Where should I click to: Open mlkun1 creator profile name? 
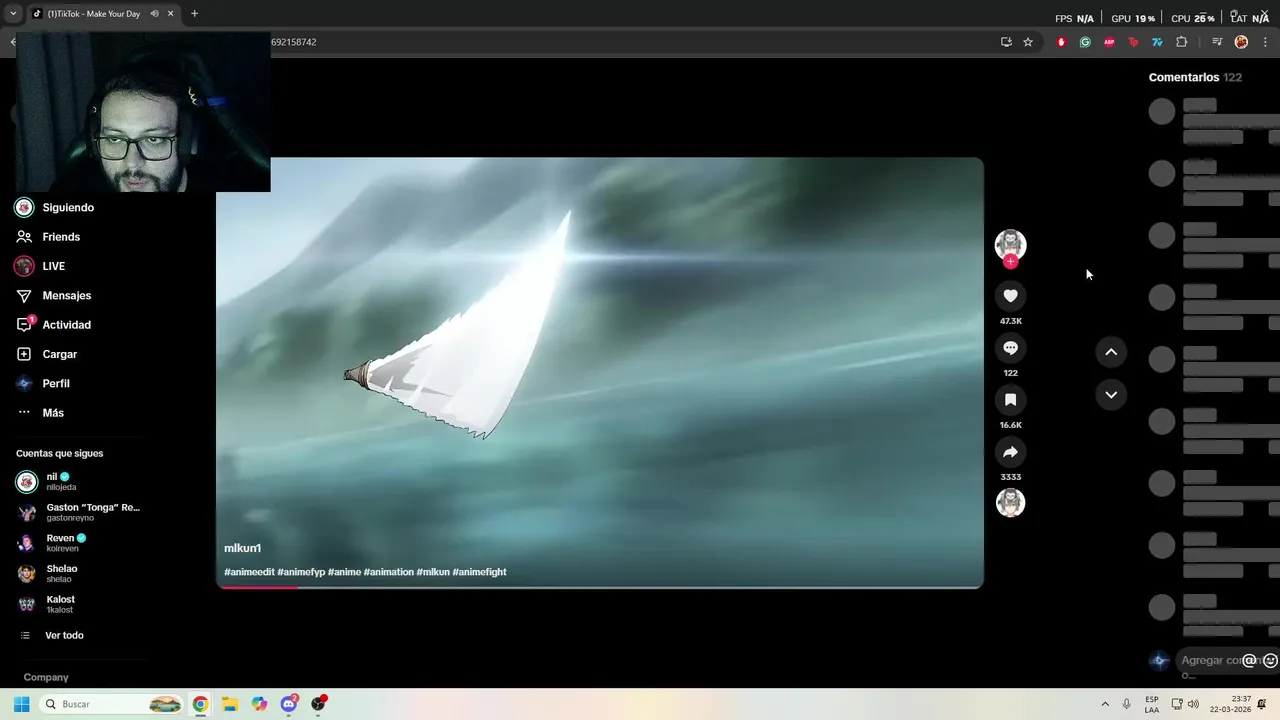(242, 548)
